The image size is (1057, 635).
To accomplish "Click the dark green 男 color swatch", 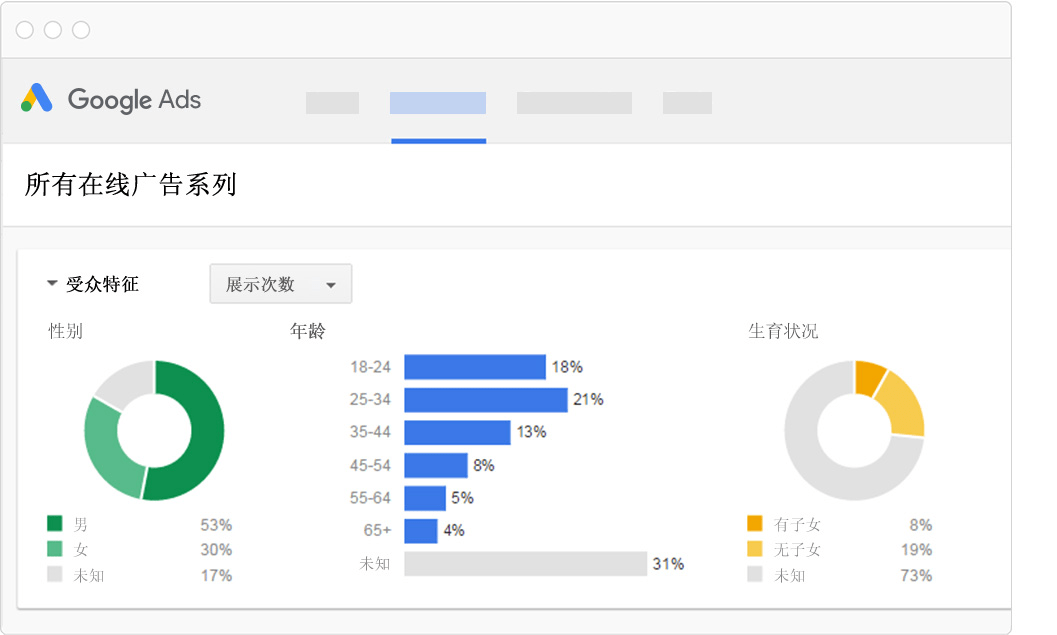I will tap(57, 524).
